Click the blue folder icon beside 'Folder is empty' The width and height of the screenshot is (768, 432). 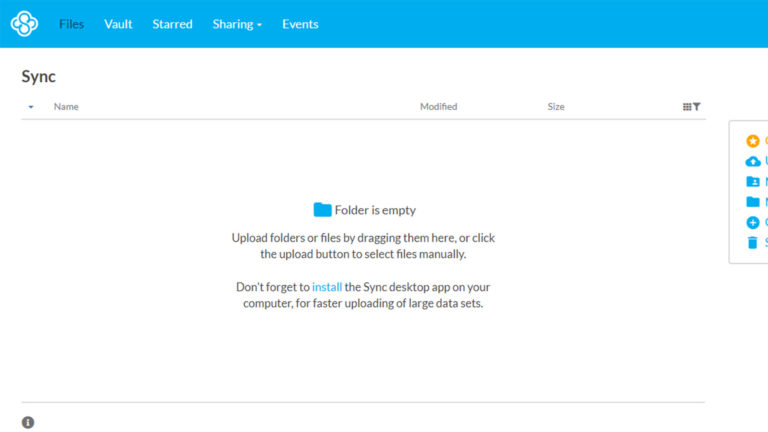pos(322,210)
